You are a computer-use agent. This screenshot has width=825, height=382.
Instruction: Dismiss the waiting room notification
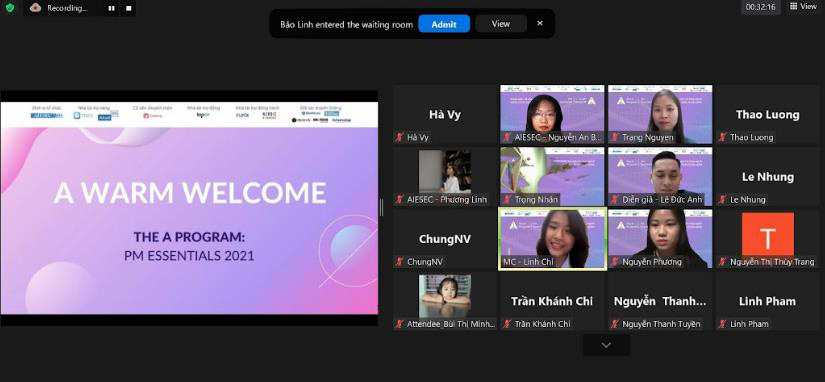(540, 23)
